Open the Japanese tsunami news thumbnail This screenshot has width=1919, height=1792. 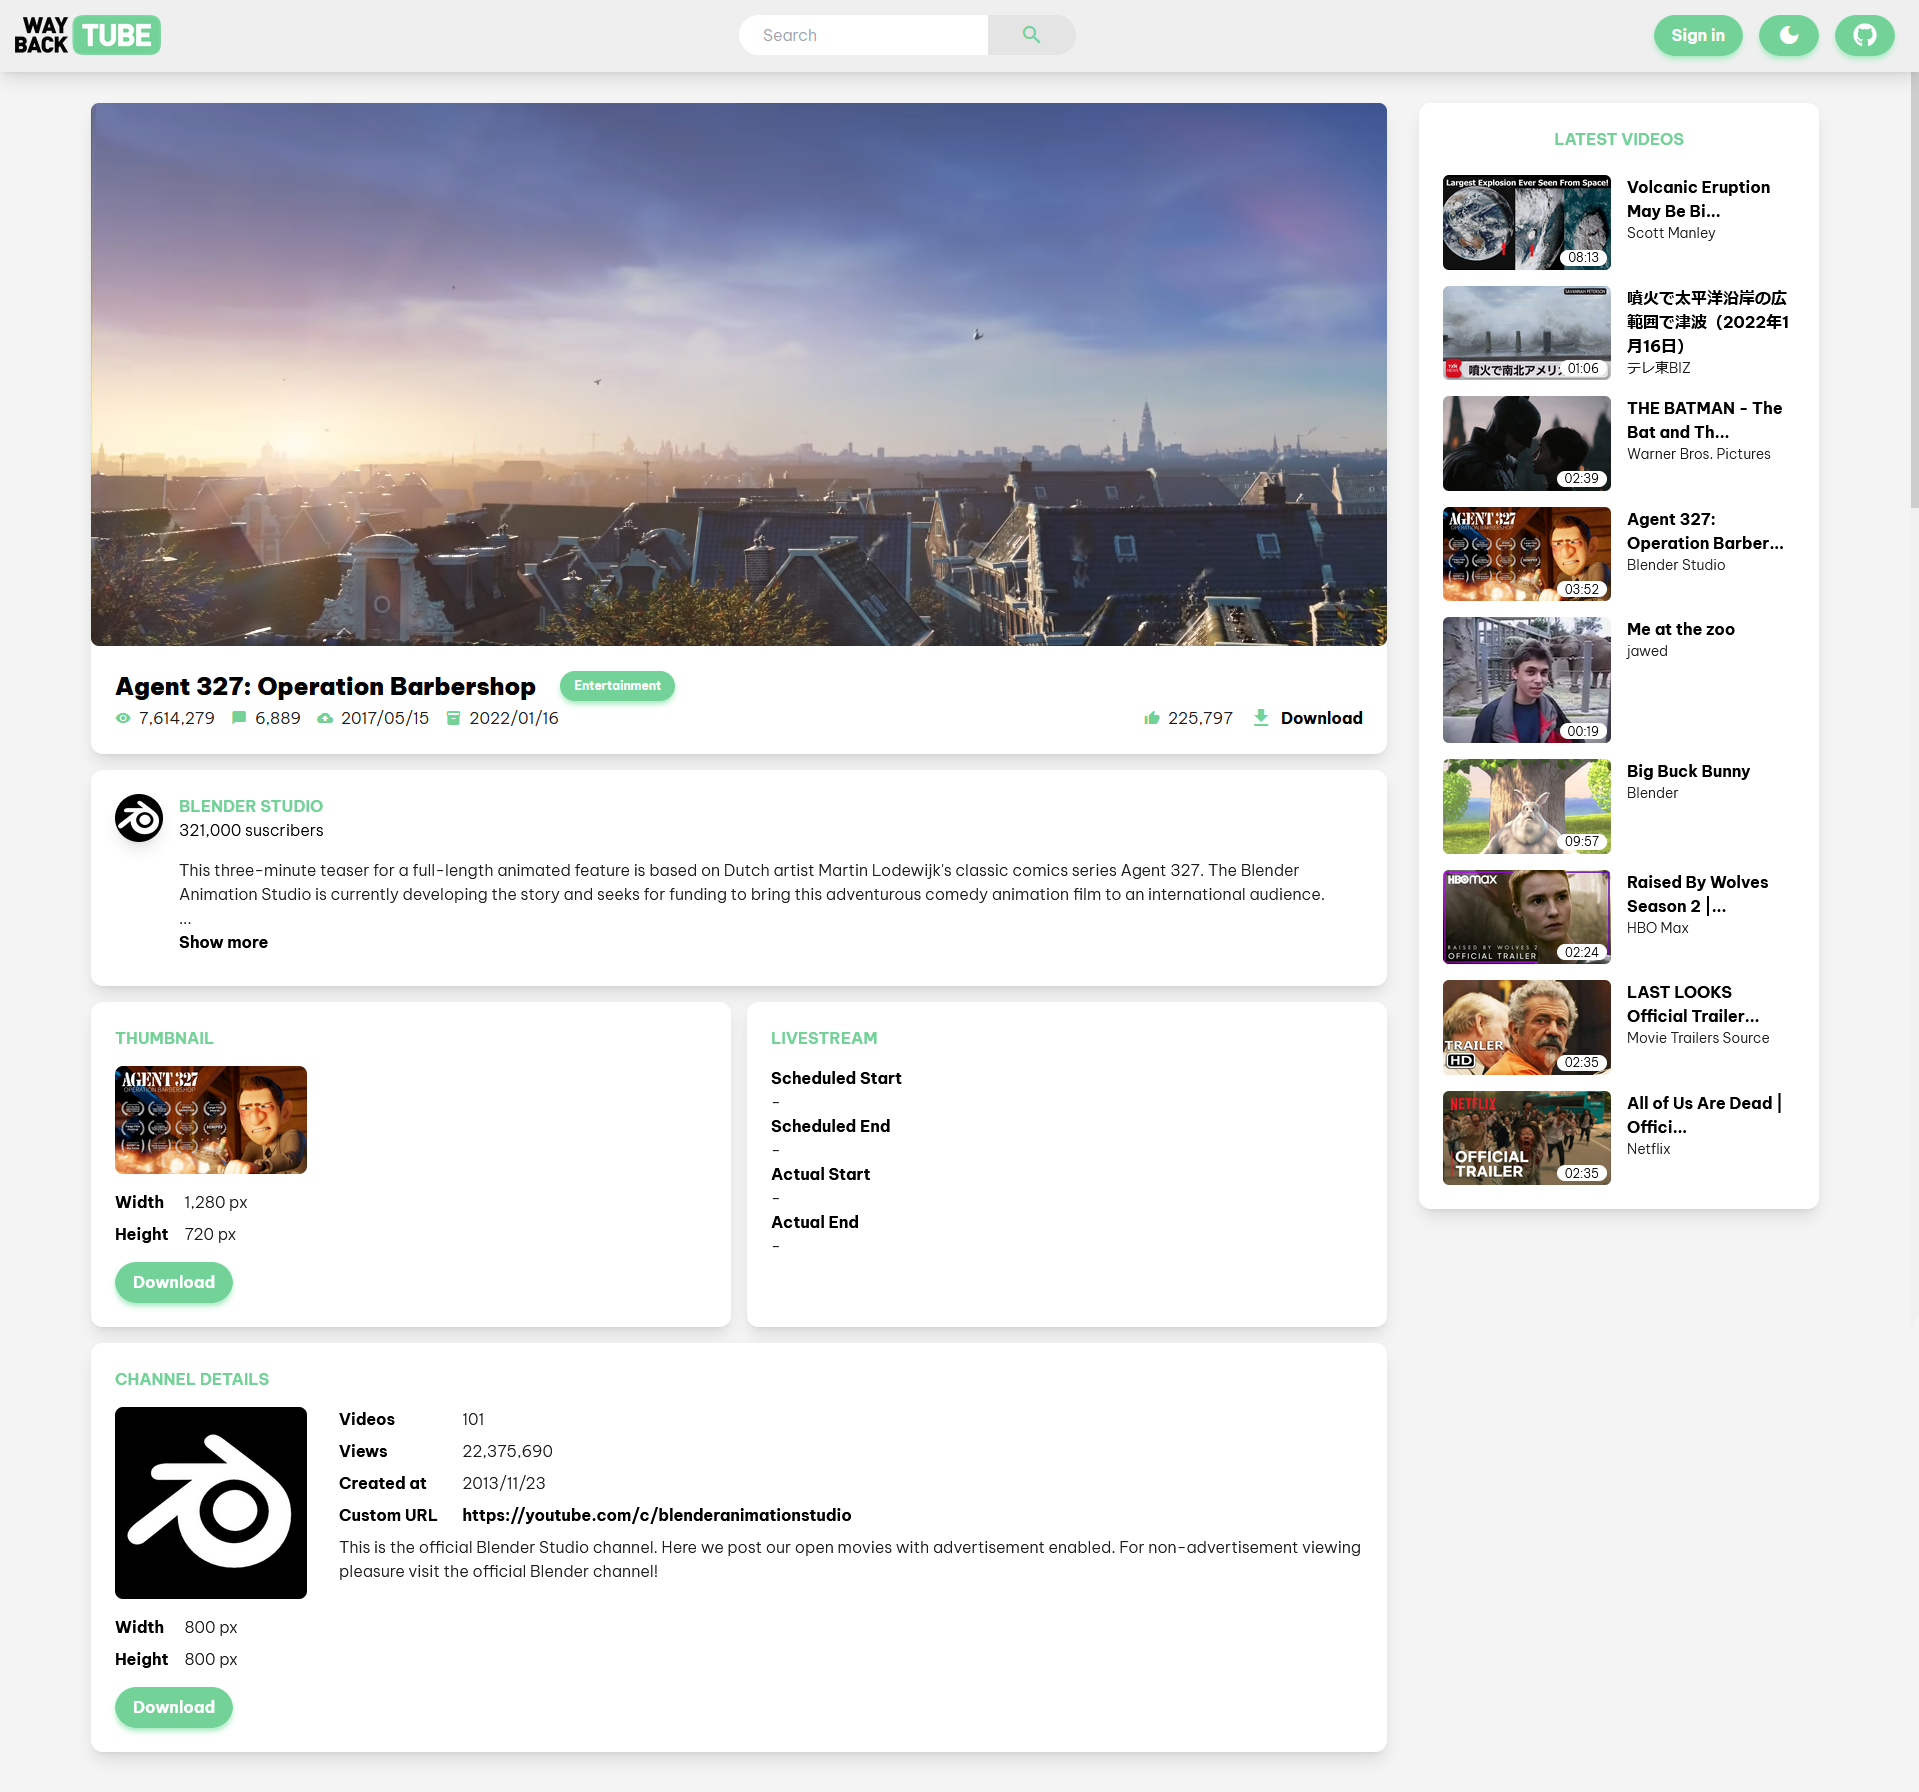pyautogui.click(x=1527, y=333)
